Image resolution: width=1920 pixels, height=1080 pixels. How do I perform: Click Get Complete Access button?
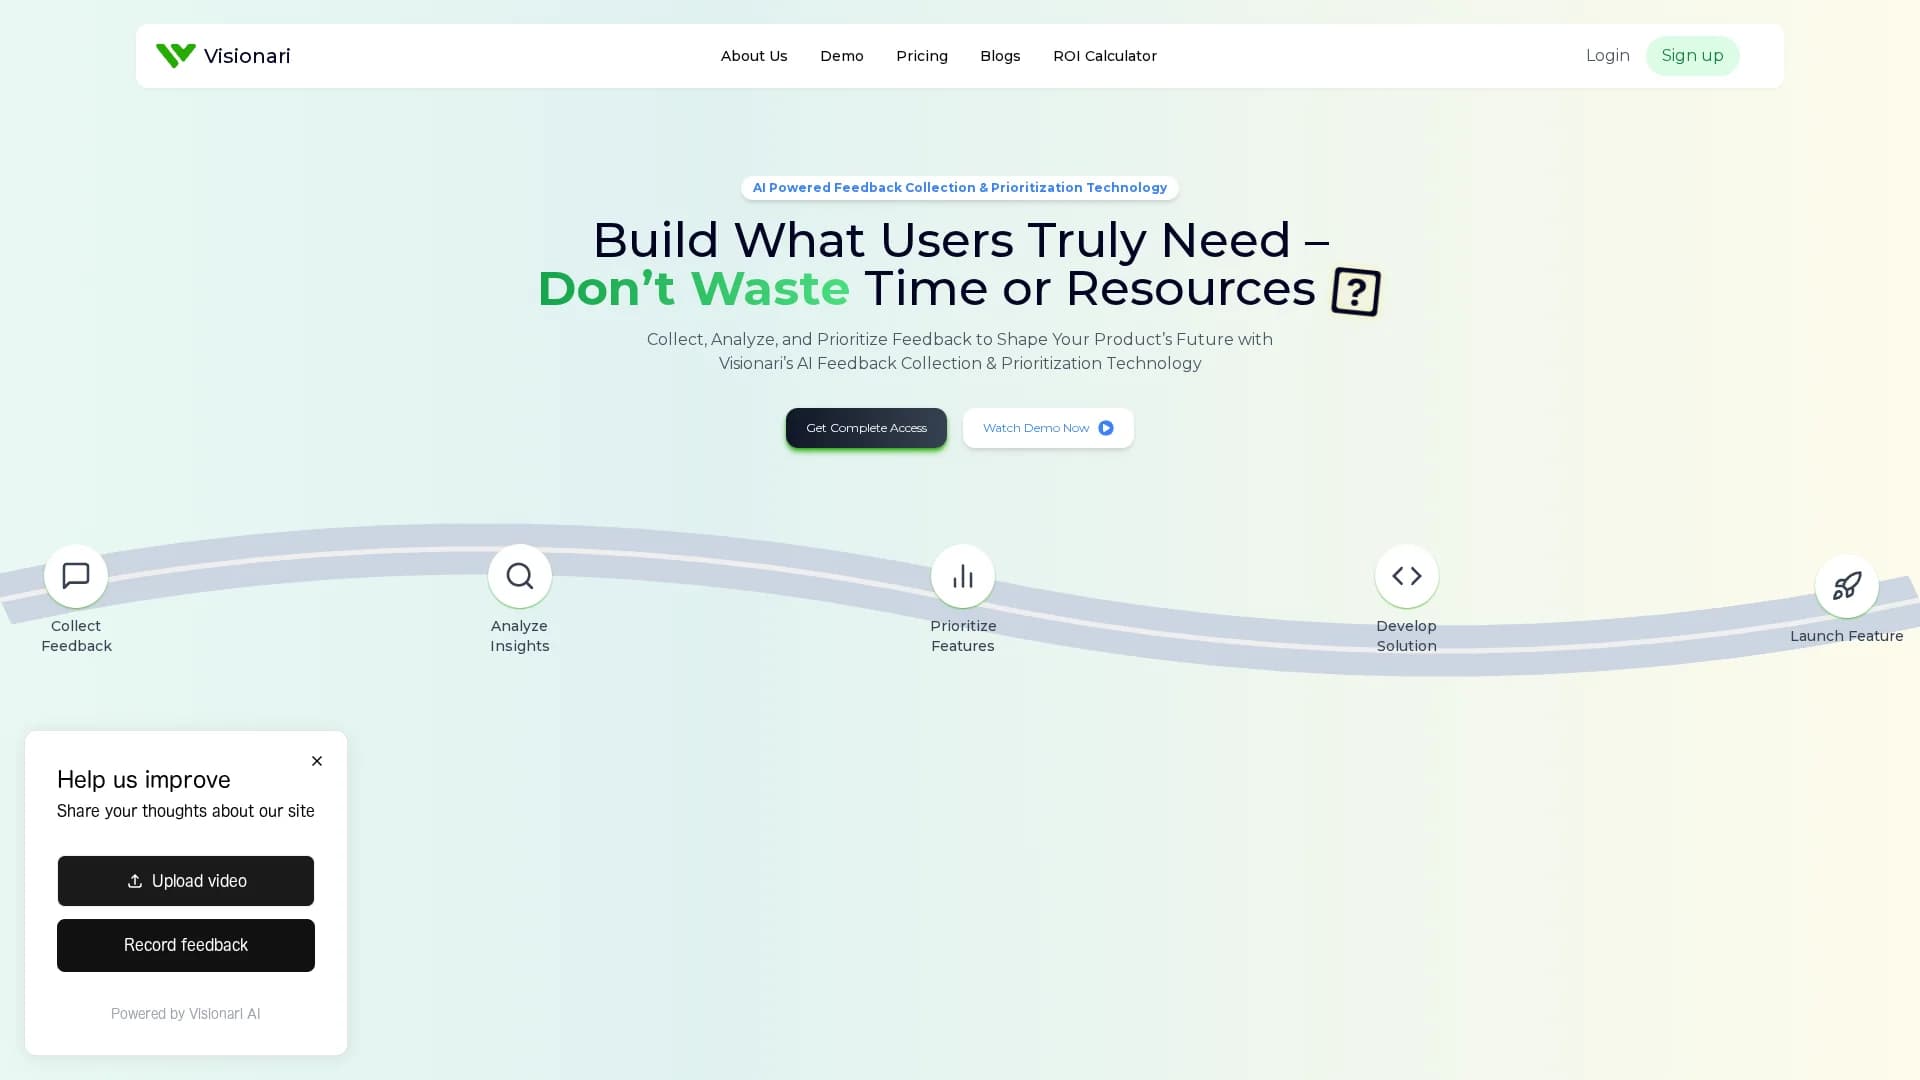click(x=866, y=428)
